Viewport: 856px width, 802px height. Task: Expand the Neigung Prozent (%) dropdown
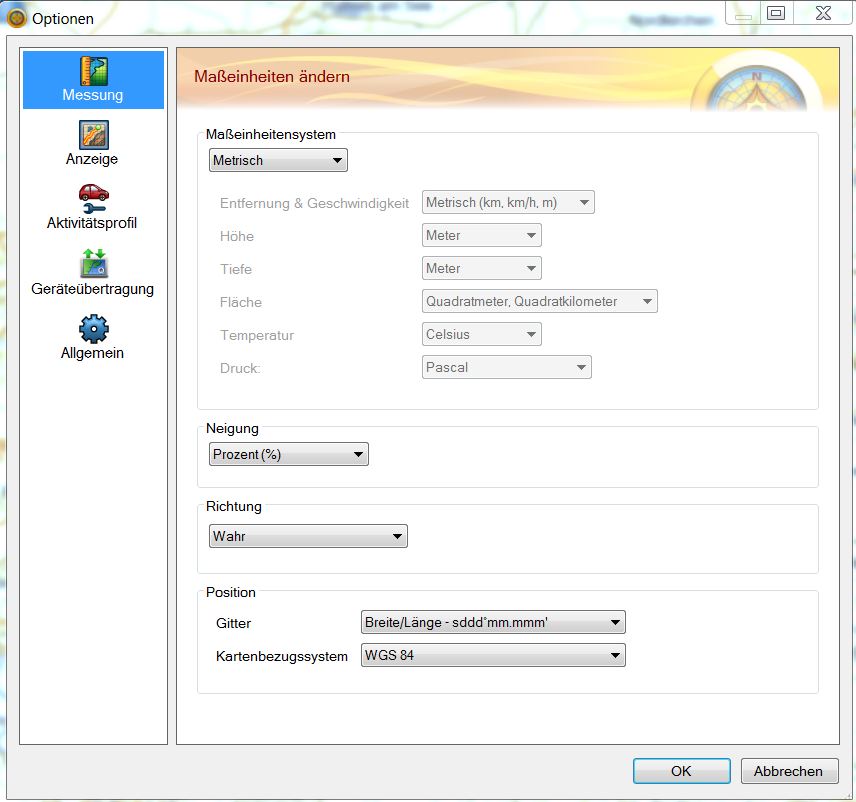pos(289,455)
